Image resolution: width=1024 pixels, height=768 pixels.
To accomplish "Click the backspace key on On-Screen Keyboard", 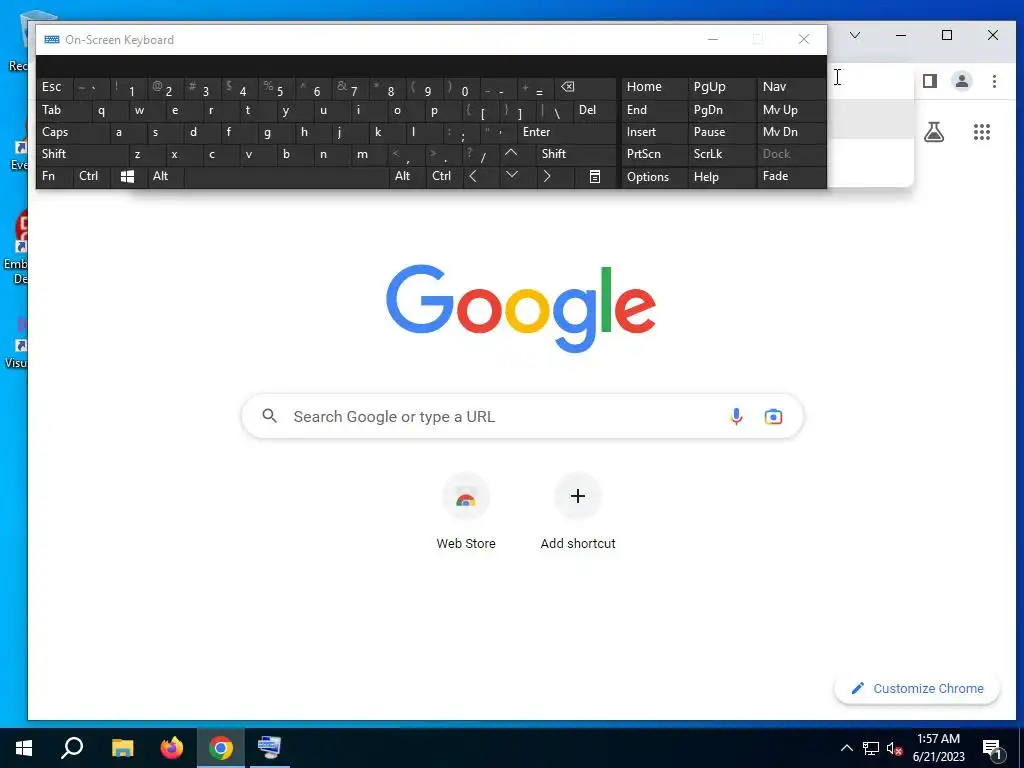I will point(585,88).
